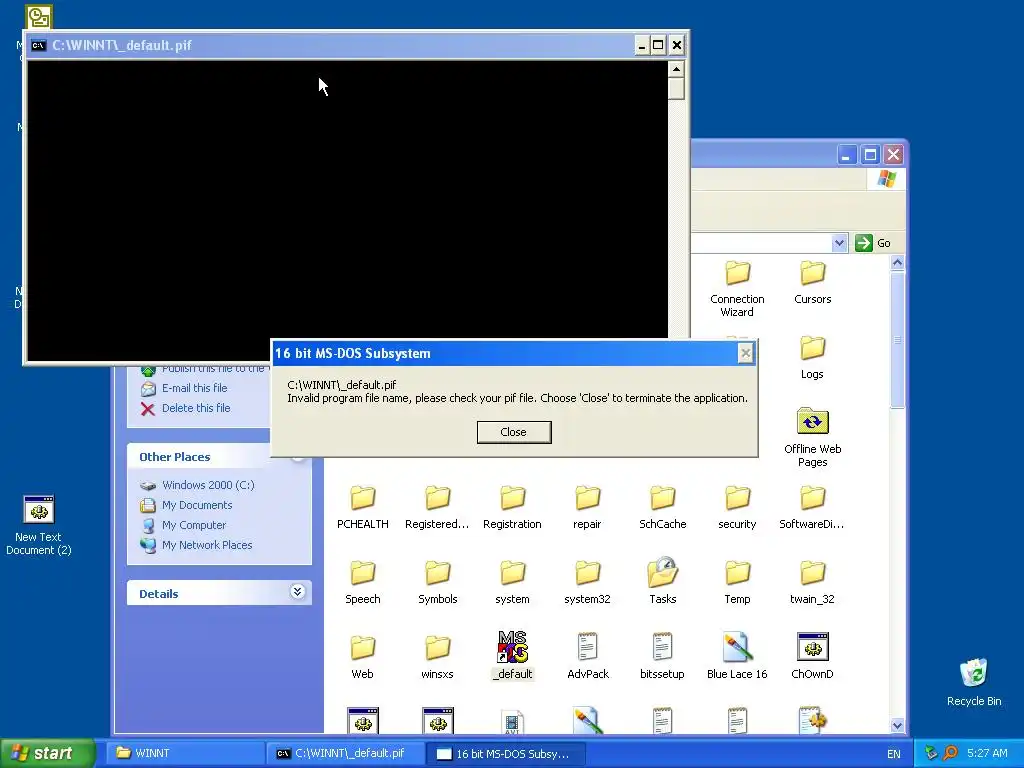Expand the Details panel

[x=297, y=592]
